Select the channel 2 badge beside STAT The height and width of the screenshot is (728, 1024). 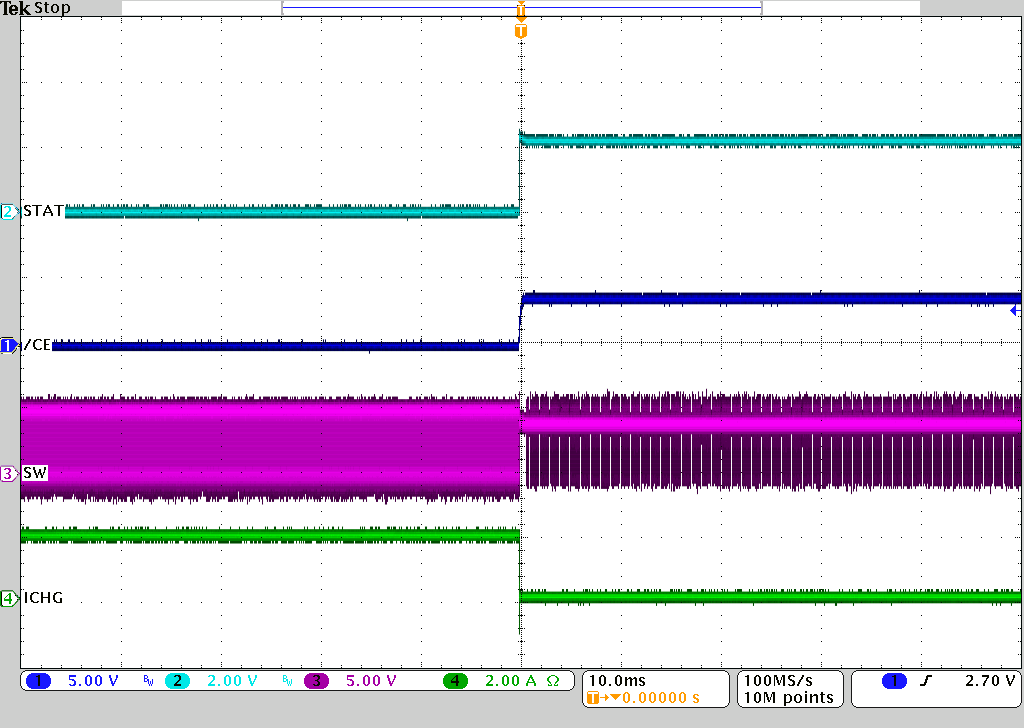click(x=9, y=211)
